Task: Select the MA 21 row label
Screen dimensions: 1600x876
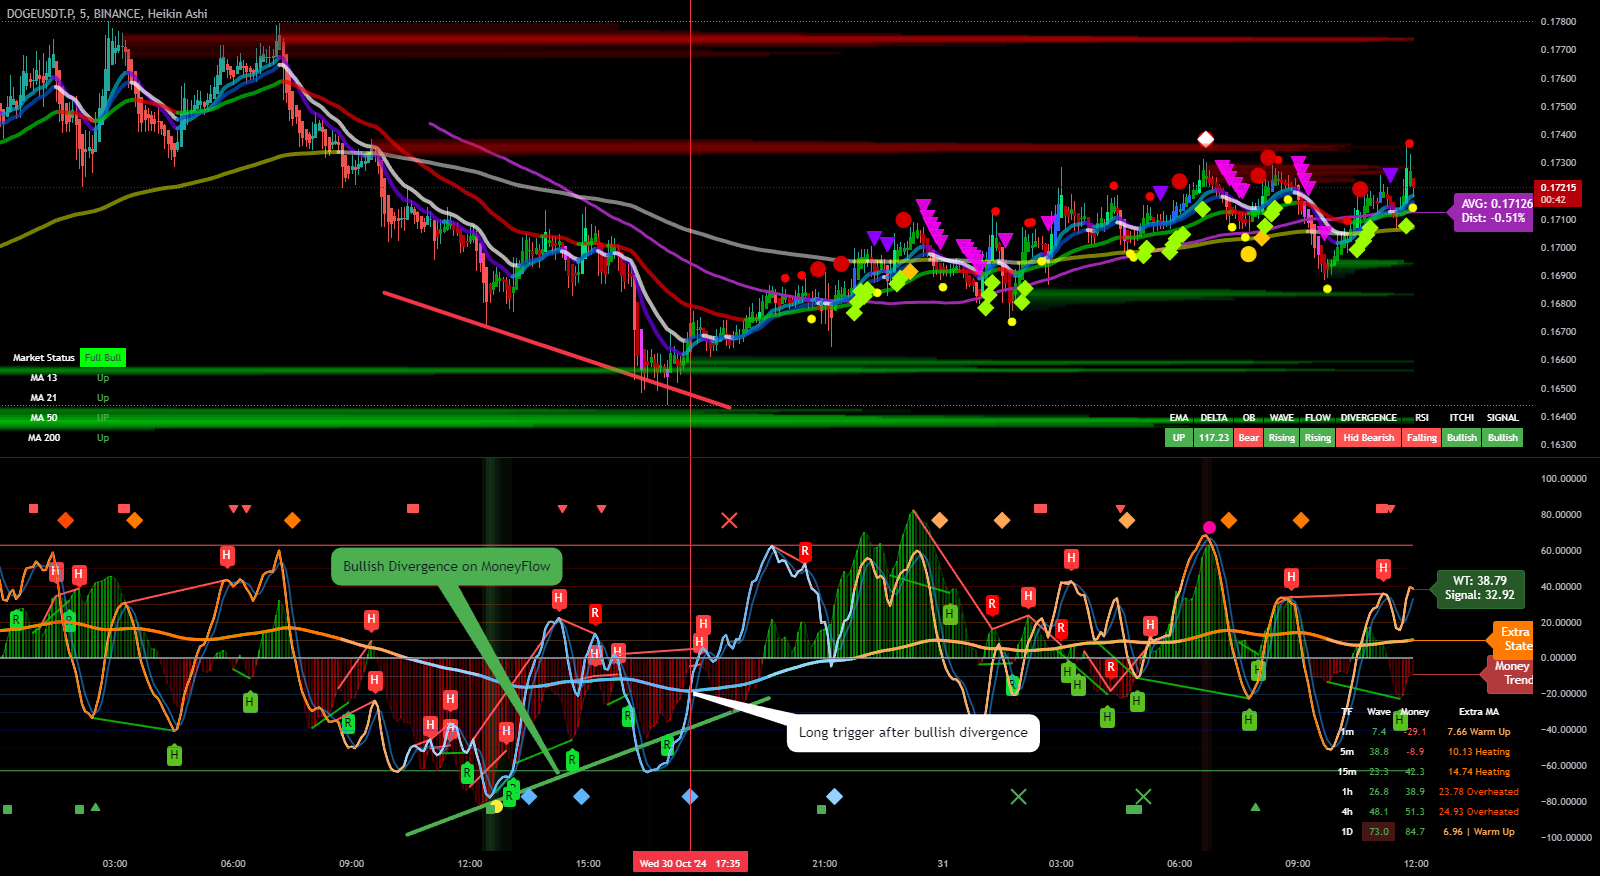Action: (44, 398)
